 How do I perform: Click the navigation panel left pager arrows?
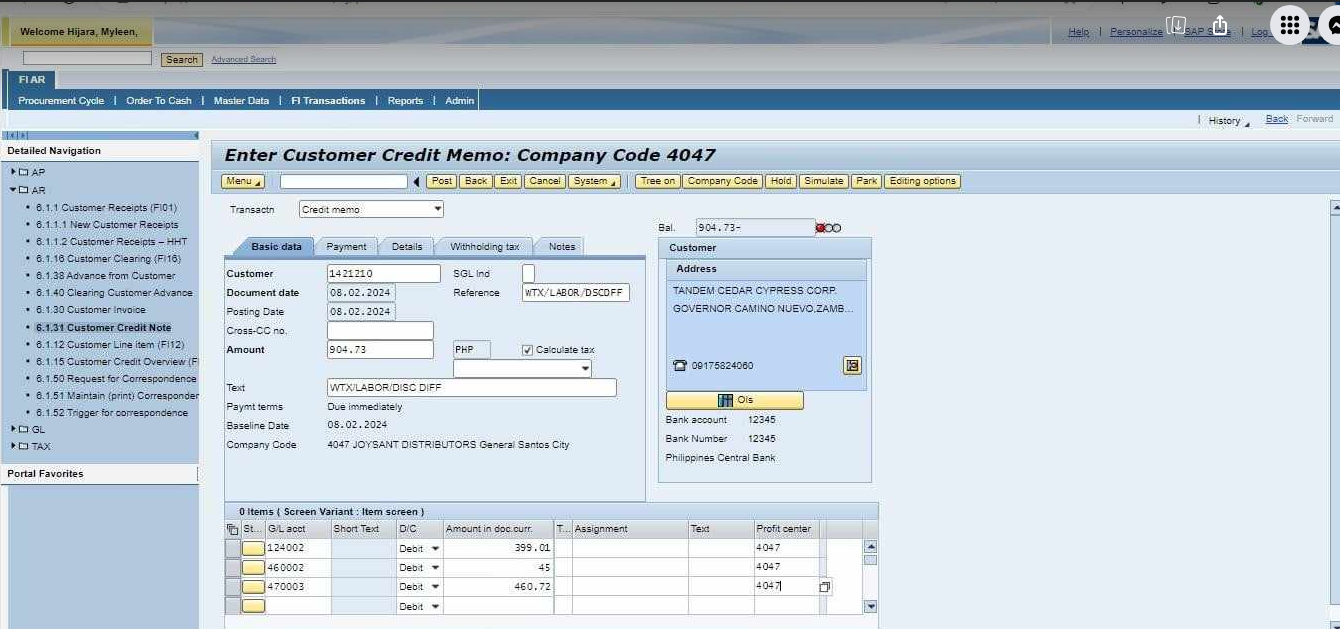pos(17,135)
